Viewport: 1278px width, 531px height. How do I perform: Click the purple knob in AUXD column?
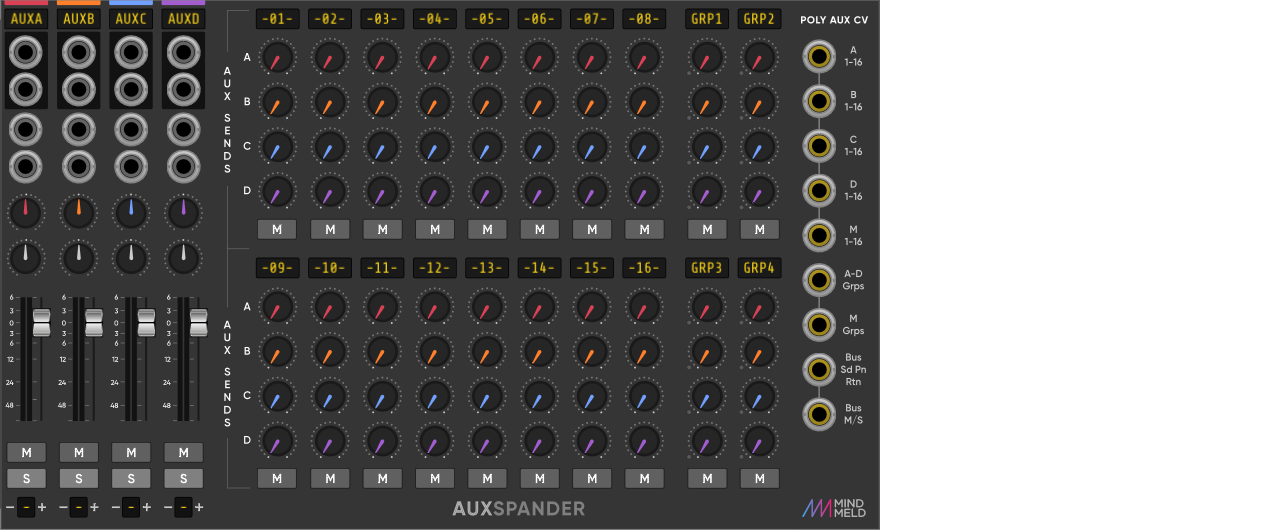[182, 211]
